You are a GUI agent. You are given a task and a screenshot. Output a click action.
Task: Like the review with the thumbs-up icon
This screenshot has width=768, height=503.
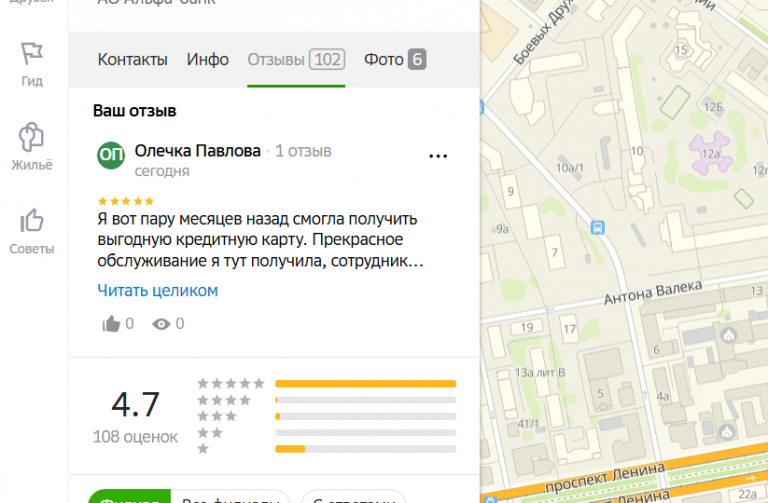coord(111,324)
